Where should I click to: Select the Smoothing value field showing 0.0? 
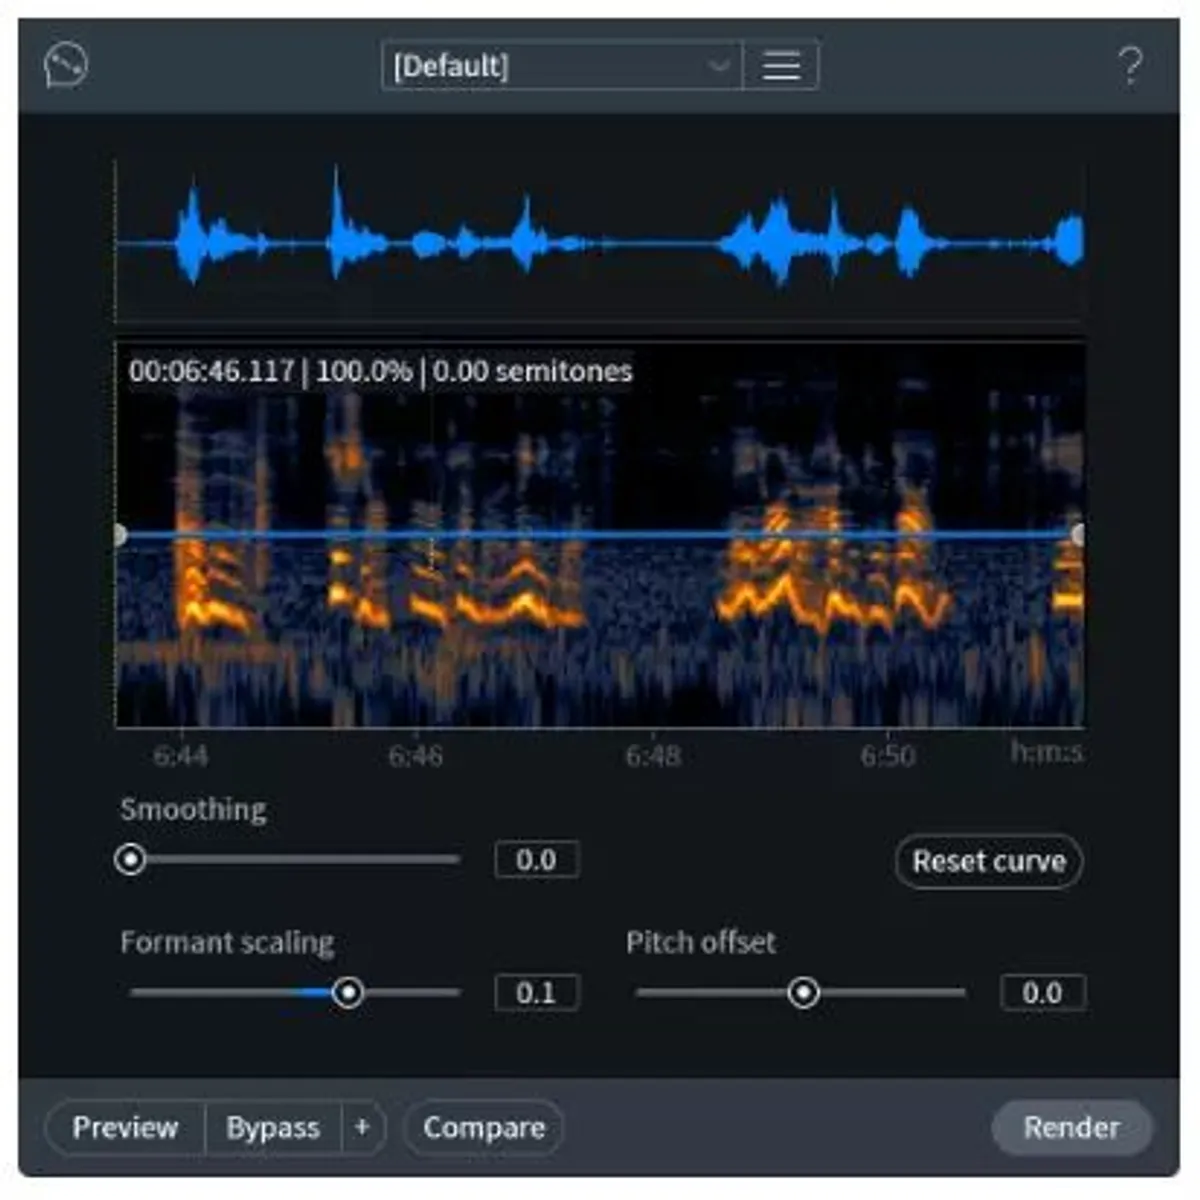(536, 860)
